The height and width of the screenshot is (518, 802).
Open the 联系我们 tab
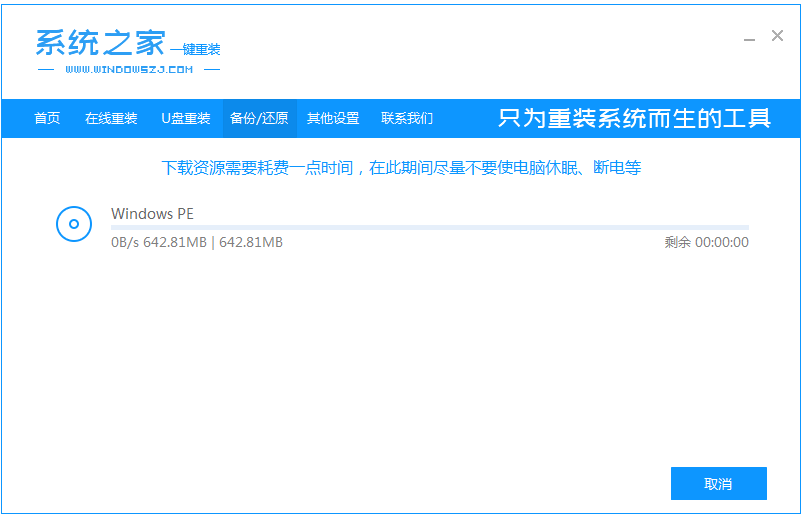[x=407, y=118]
